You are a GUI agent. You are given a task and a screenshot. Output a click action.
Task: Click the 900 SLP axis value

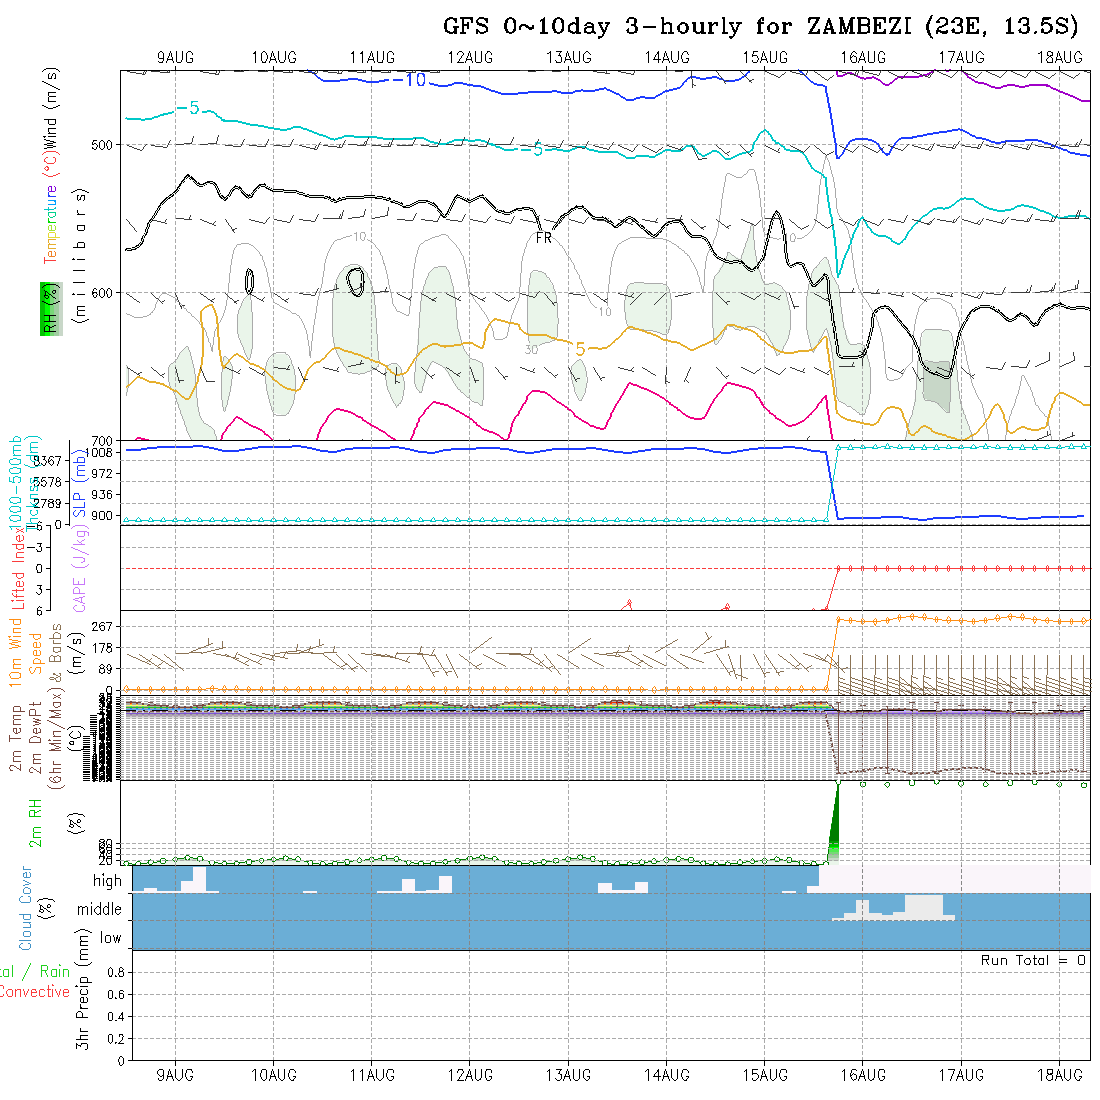coord(102,516)
